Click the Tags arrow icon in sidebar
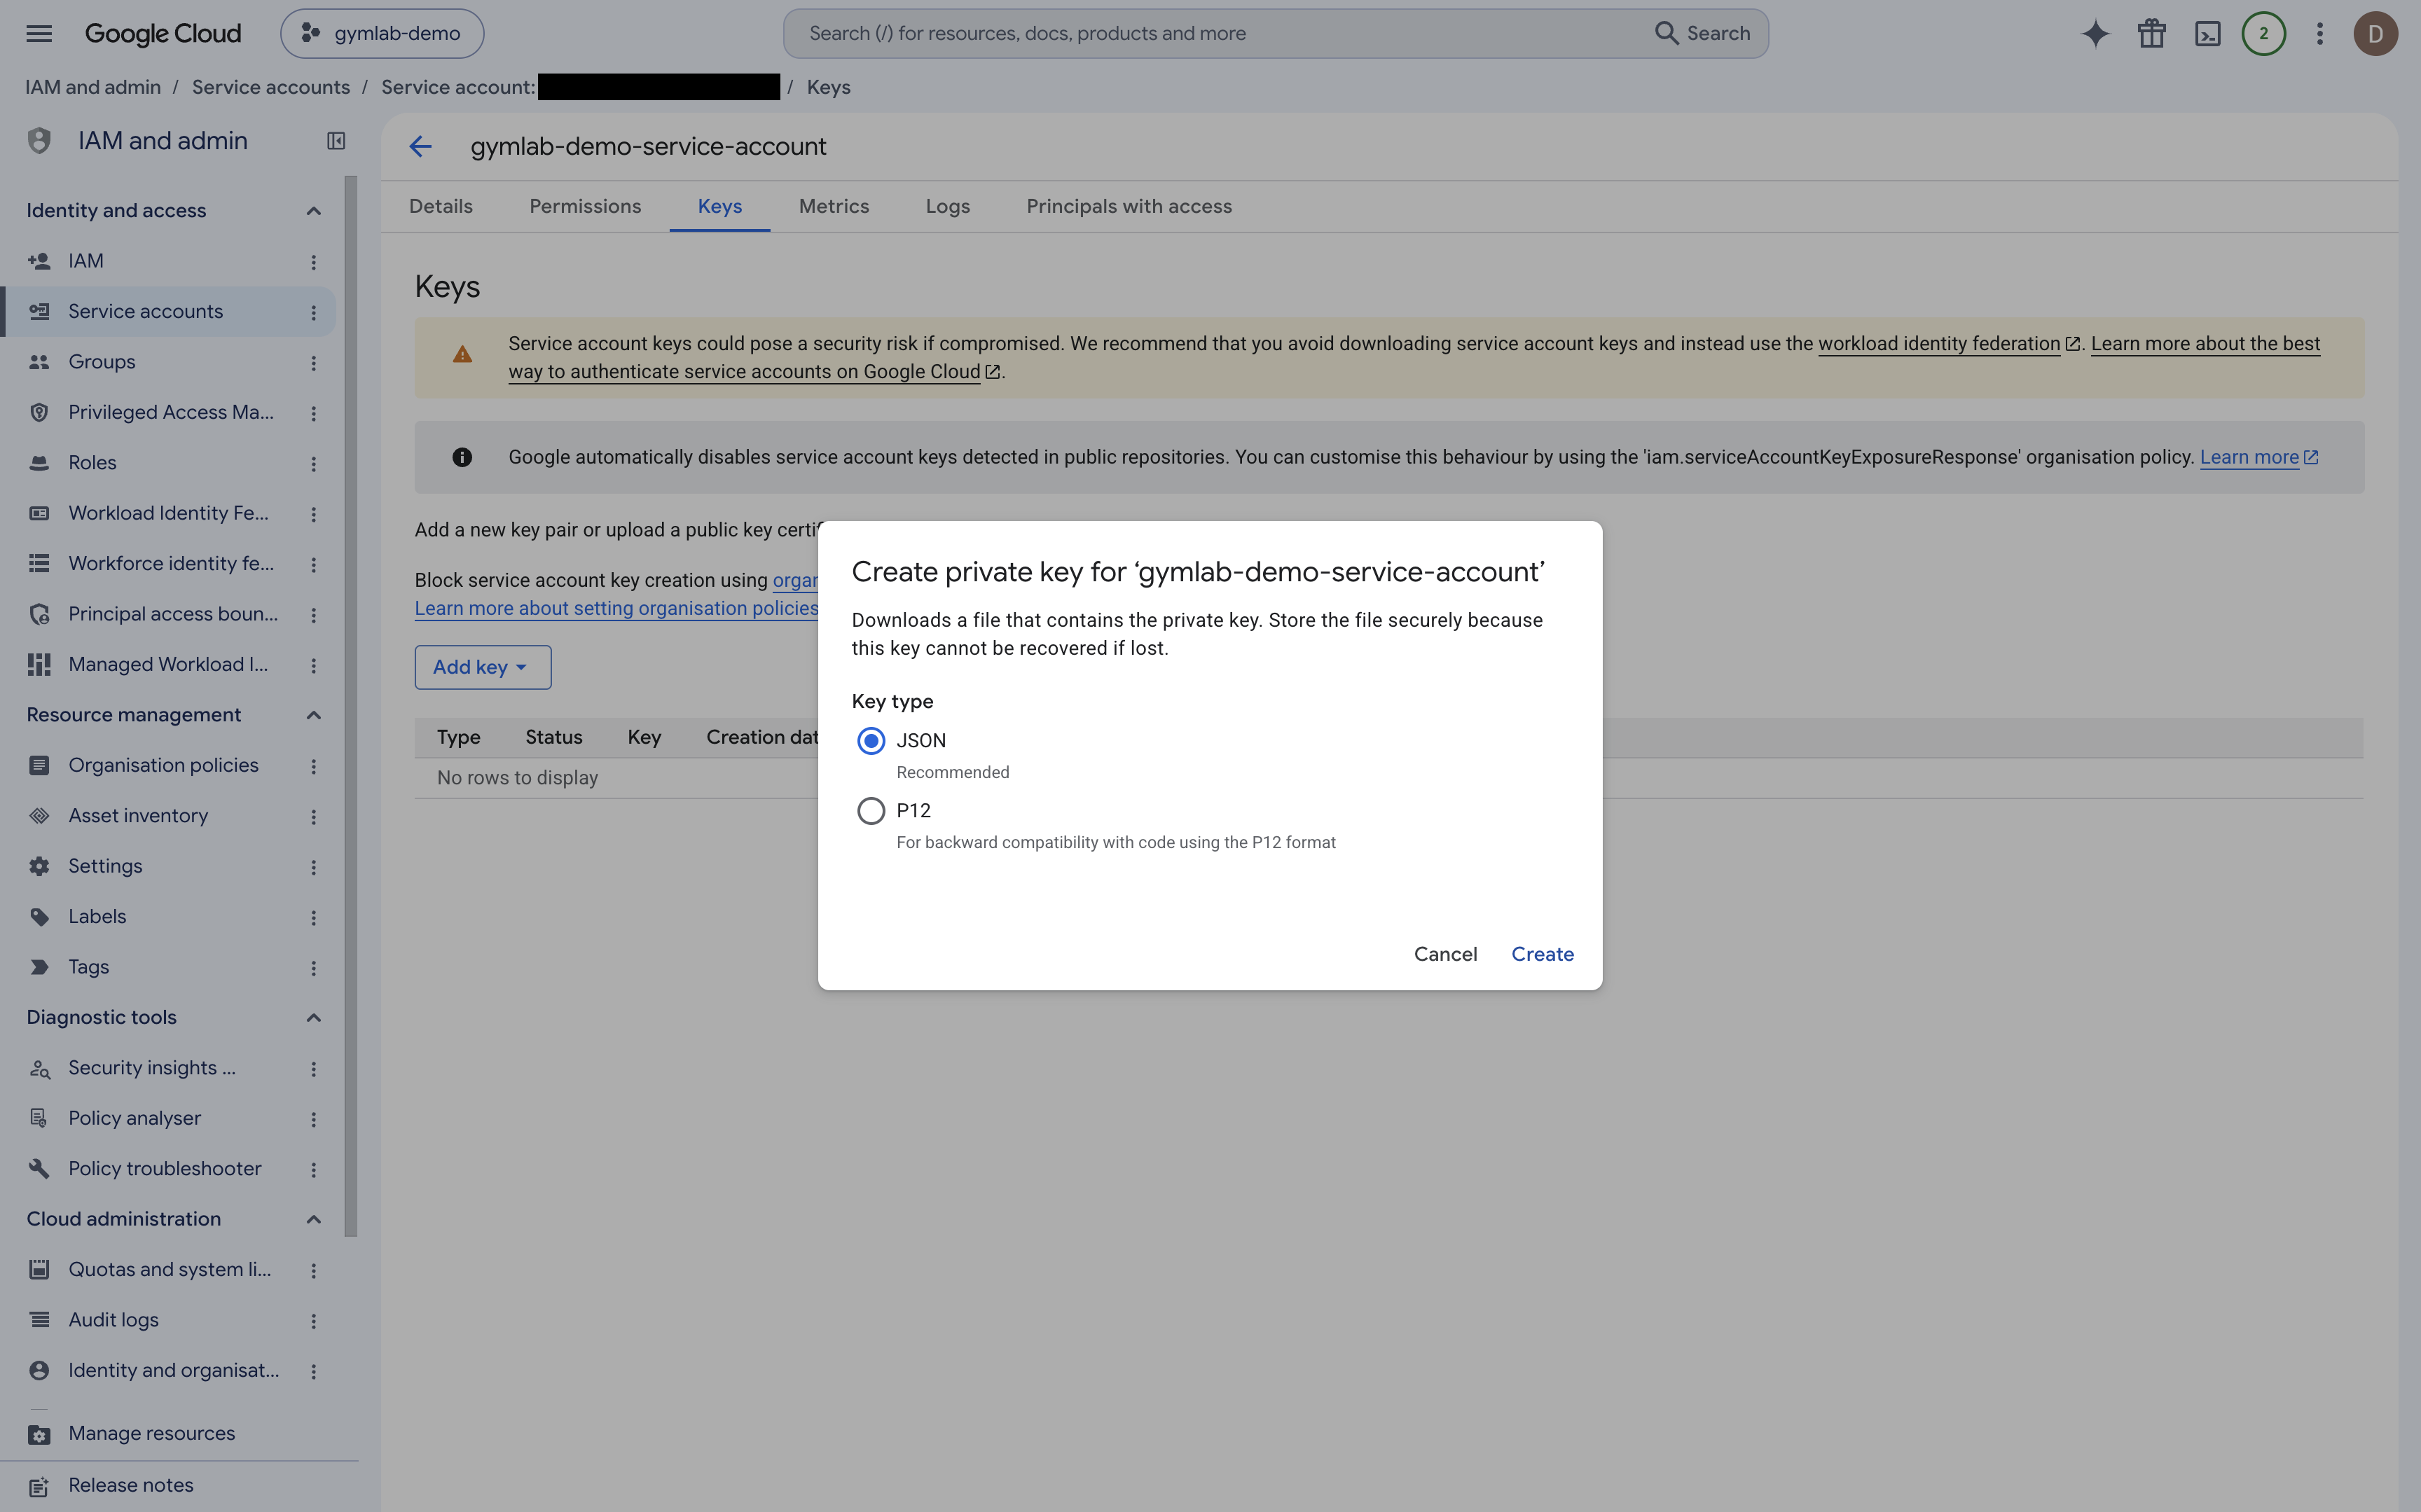2421x1512 pixels. coord(39,967)
